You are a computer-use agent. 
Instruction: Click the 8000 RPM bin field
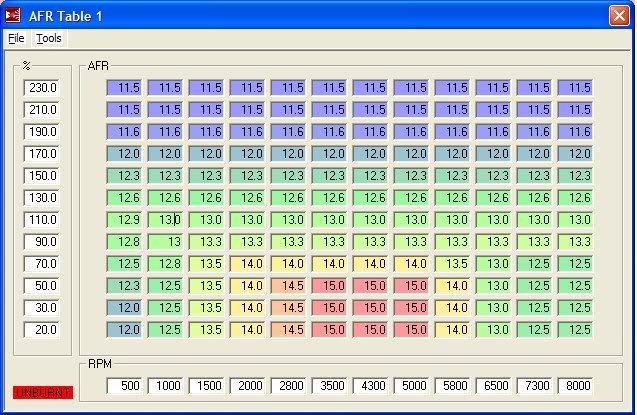coord(576,385)
